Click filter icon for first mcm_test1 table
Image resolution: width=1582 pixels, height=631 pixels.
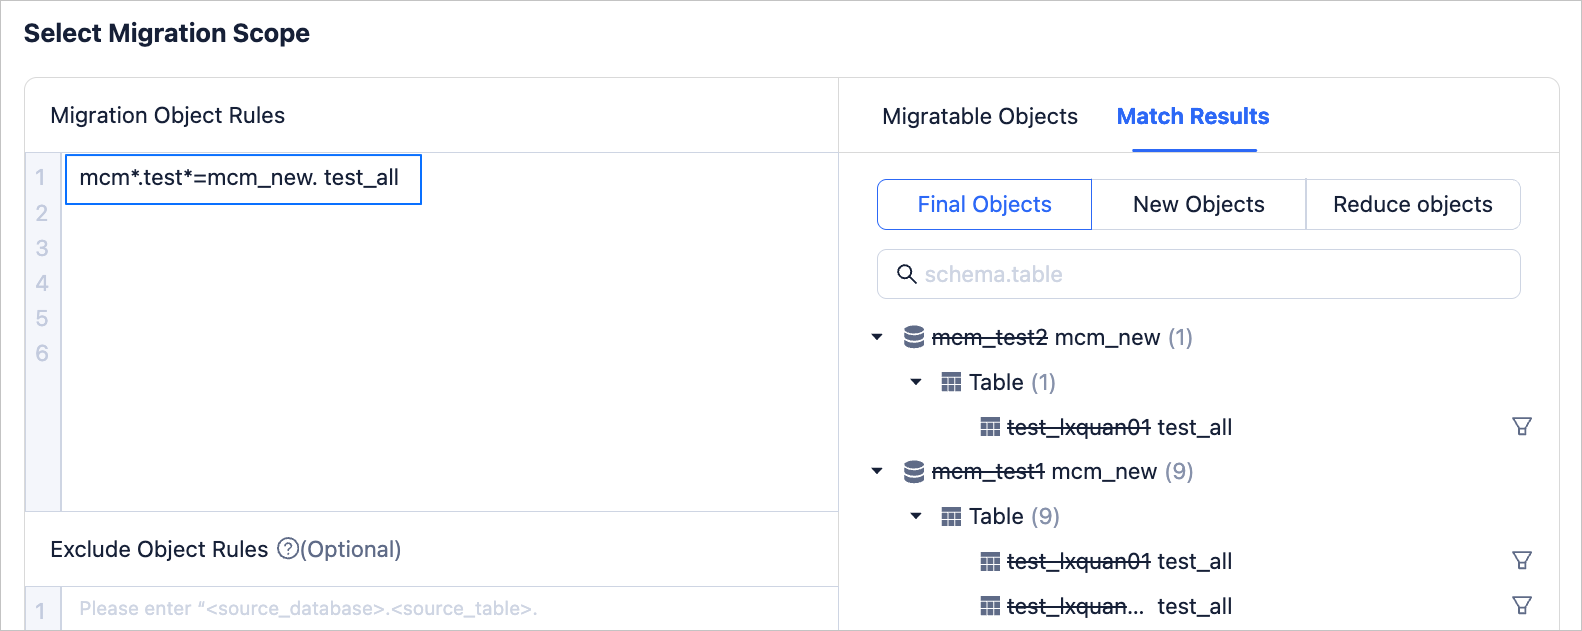[1521, 561]
